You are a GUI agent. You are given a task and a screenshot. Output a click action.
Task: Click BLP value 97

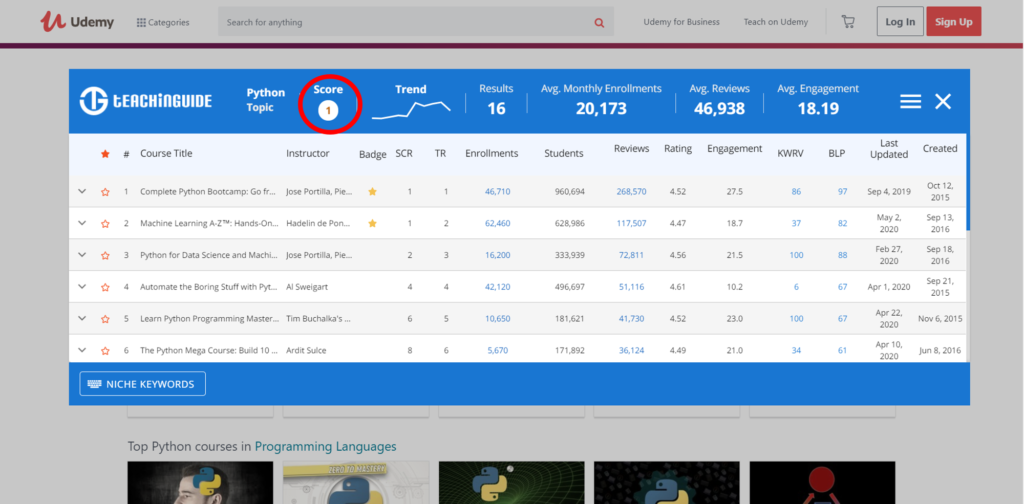click(x=842, y=192)
